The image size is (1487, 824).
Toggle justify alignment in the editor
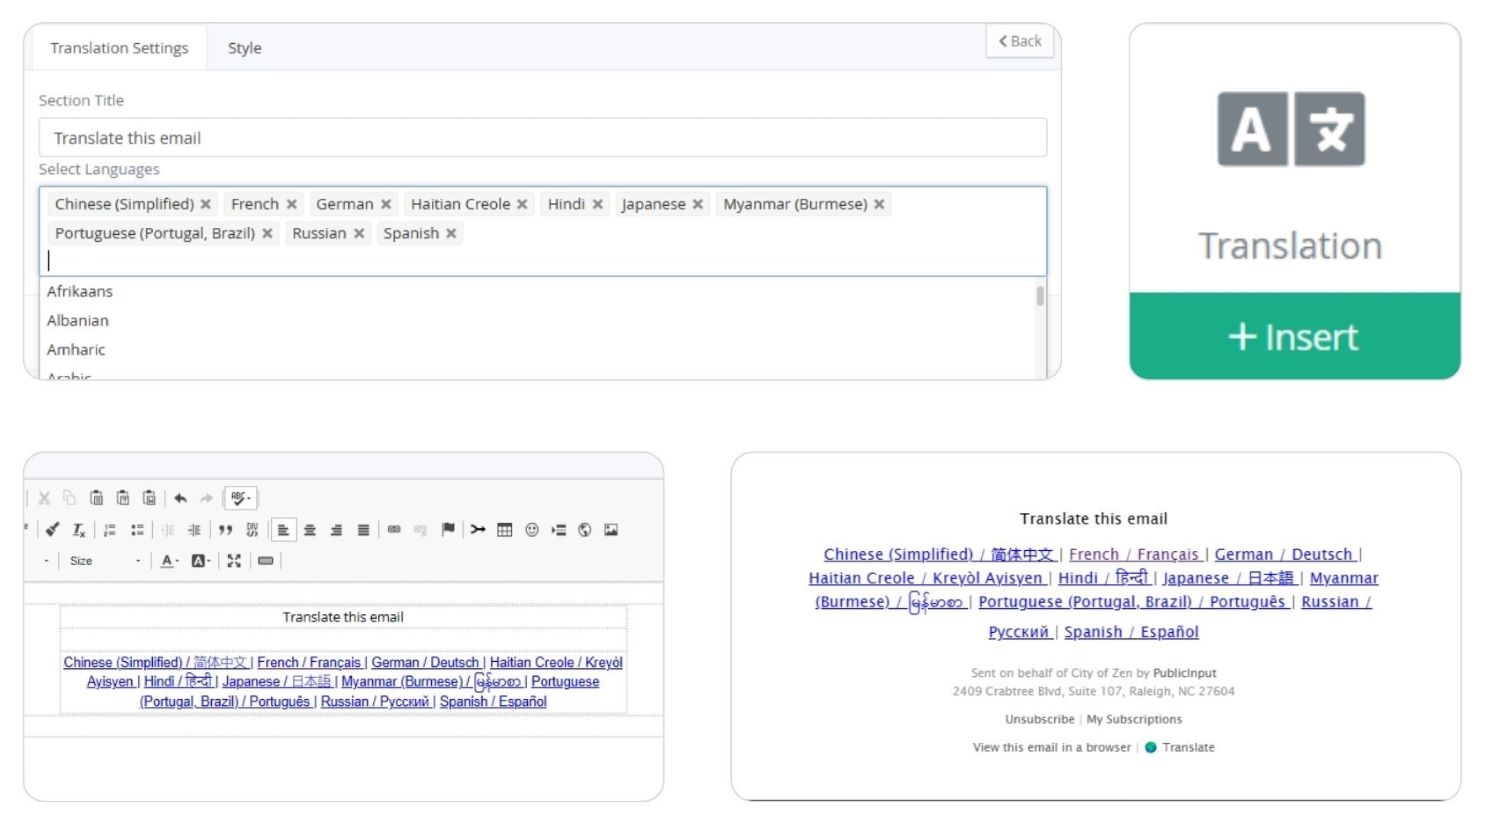[363, 530]
